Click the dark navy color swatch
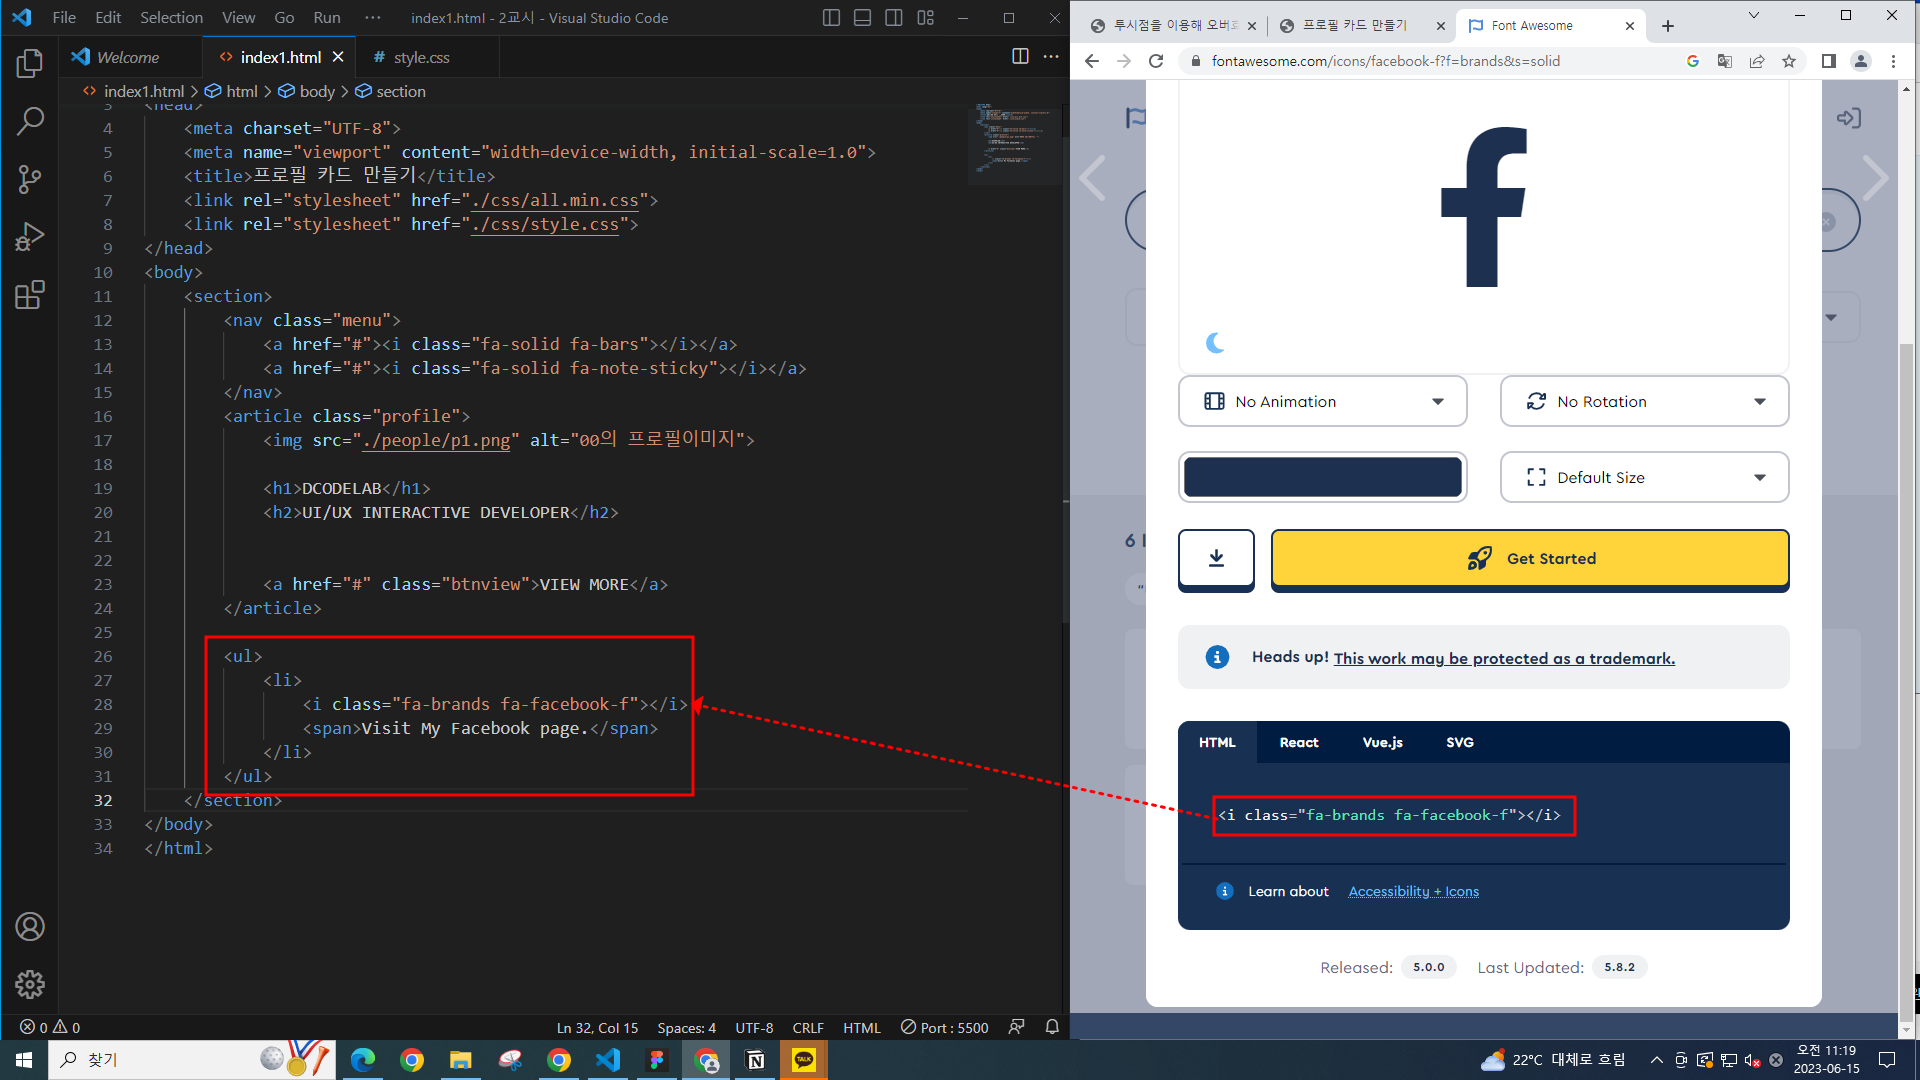The width and height of the screenshot is (1920, 1080). [x=1322, y=478]
